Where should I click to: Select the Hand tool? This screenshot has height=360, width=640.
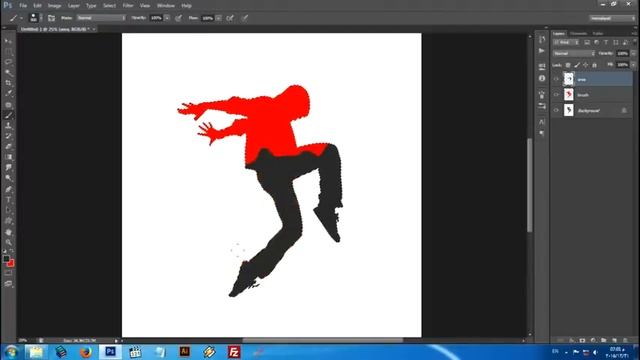tap(8, 232)
